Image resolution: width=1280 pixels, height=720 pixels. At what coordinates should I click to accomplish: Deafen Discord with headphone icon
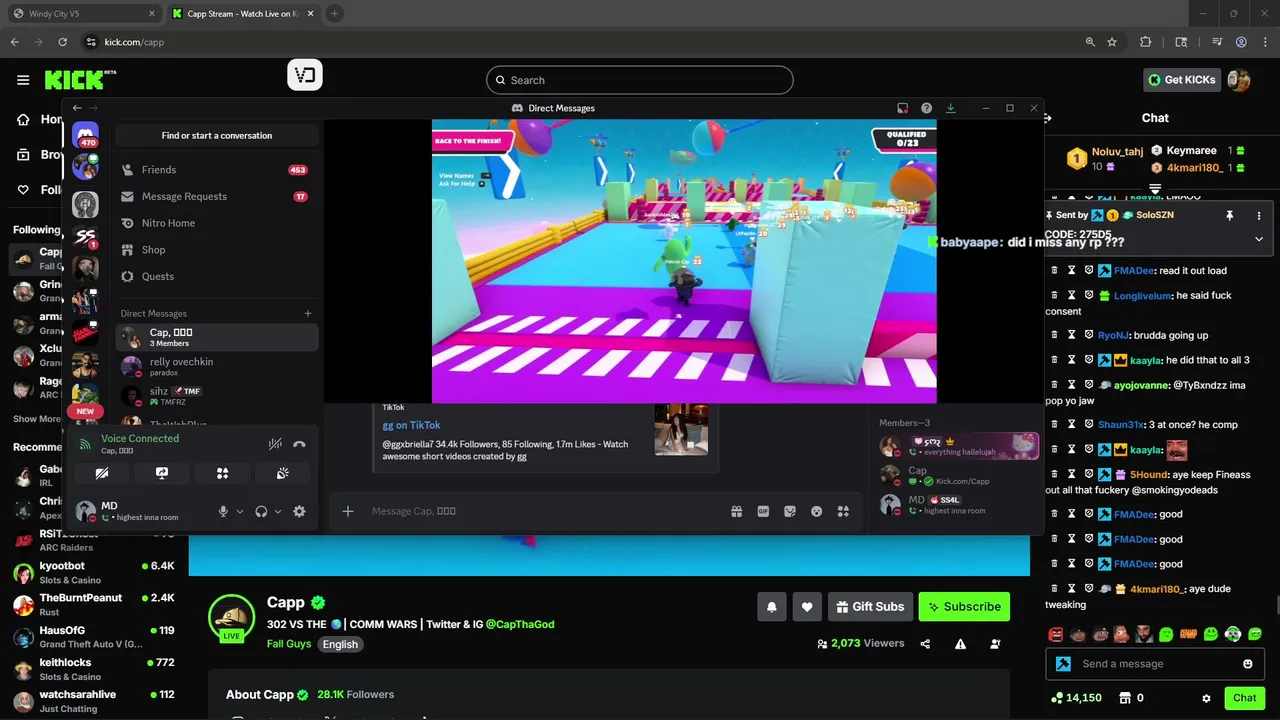click(x=261, y=511)
